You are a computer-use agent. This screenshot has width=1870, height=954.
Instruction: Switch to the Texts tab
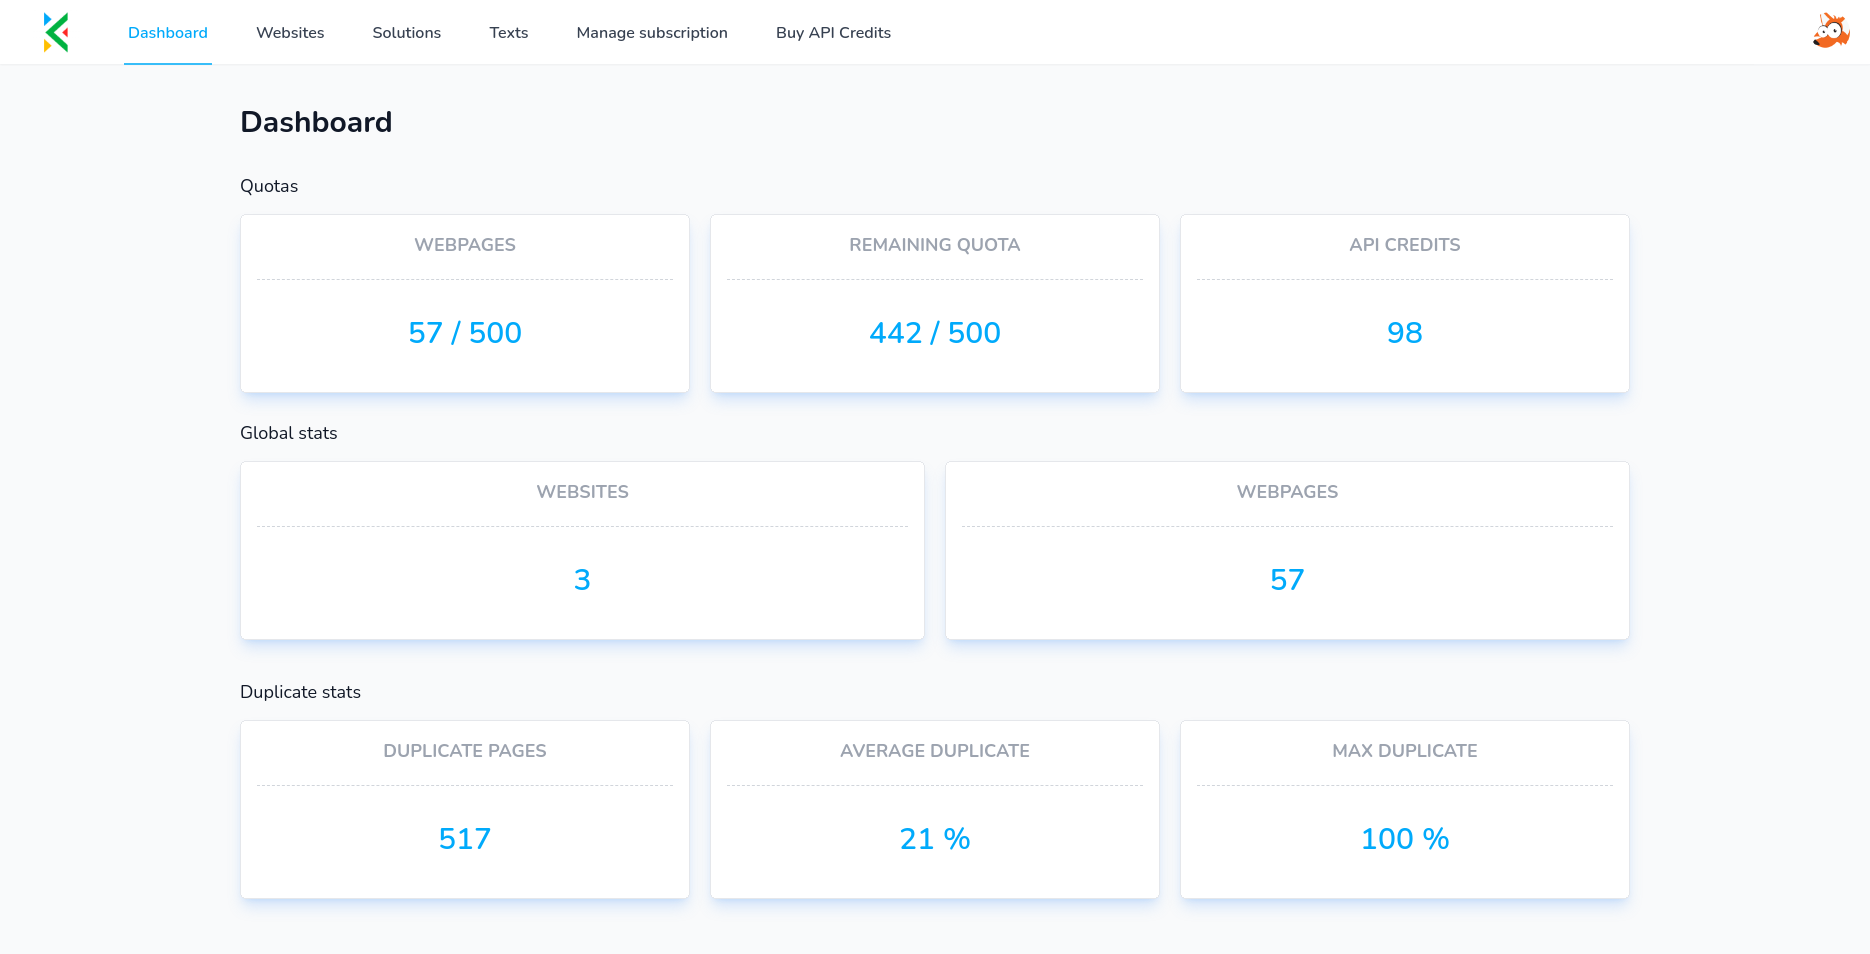pyautogui.click(x=509, y=33)
